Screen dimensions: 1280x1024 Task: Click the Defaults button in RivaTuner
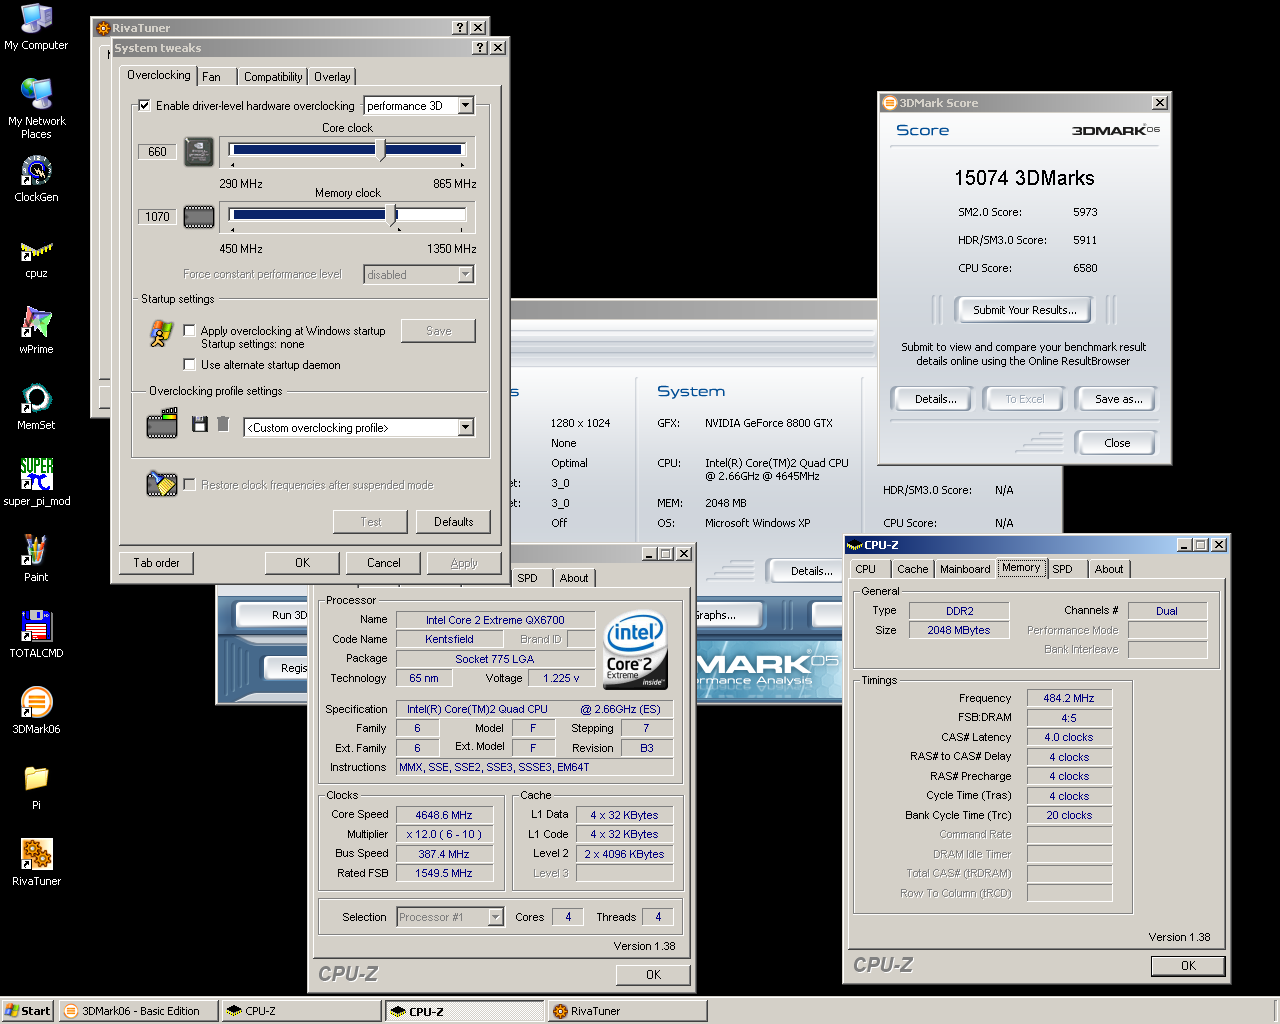[x=453, y=522]
